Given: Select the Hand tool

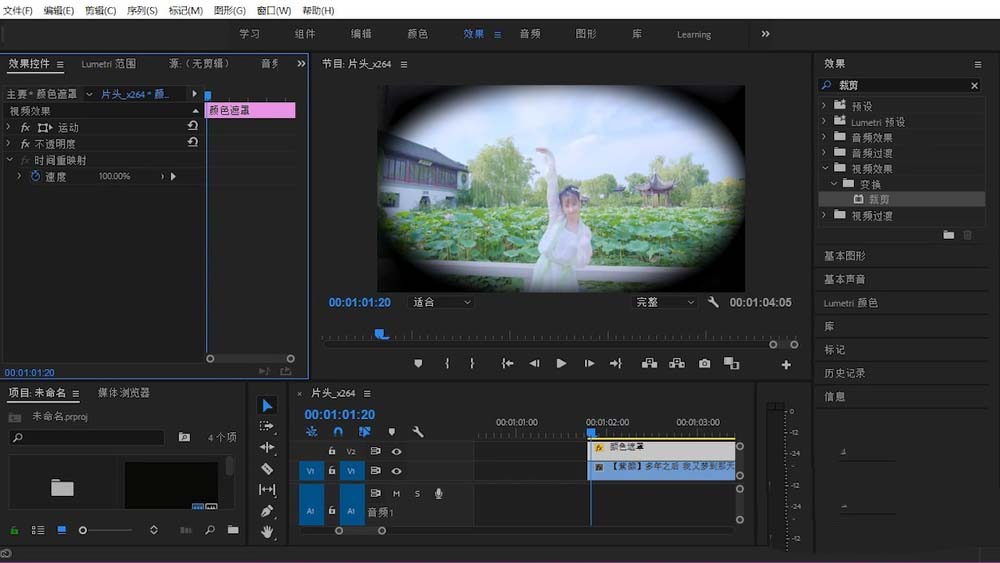Looking at the screenshot, I should tap(267, 531).
